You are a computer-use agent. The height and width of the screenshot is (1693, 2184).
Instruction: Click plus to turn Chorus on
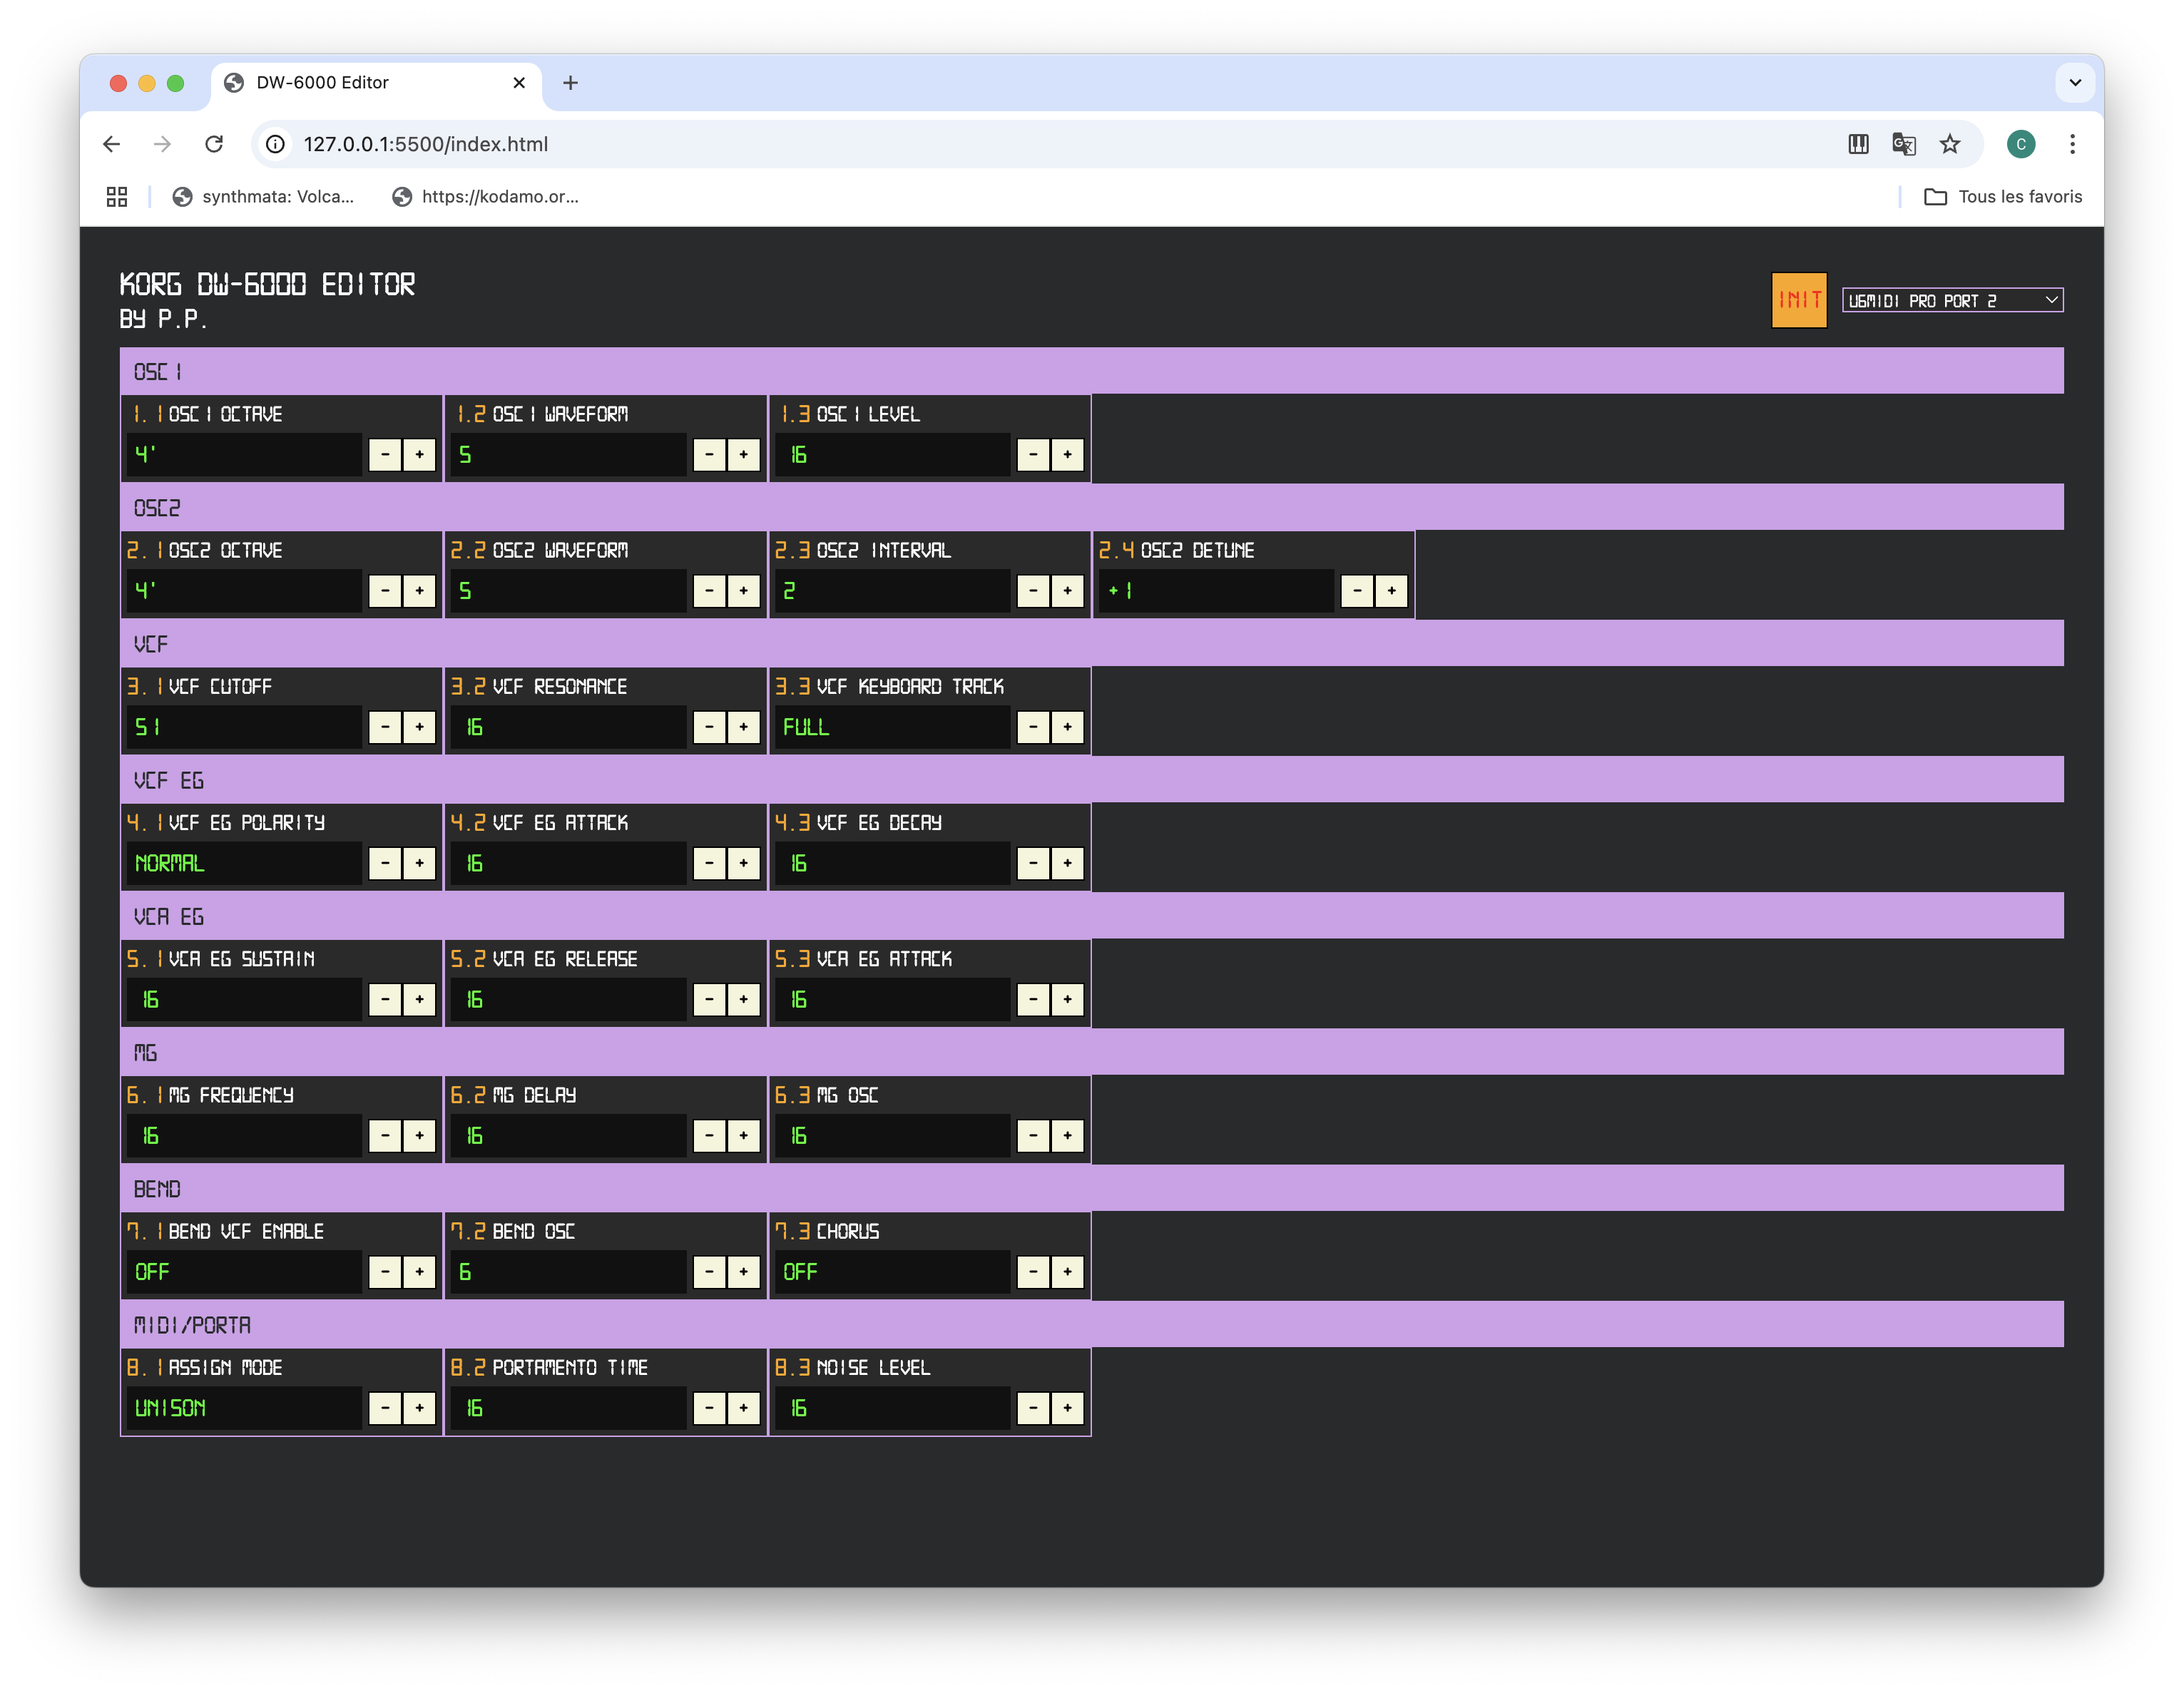(x=1067, y=1272)
